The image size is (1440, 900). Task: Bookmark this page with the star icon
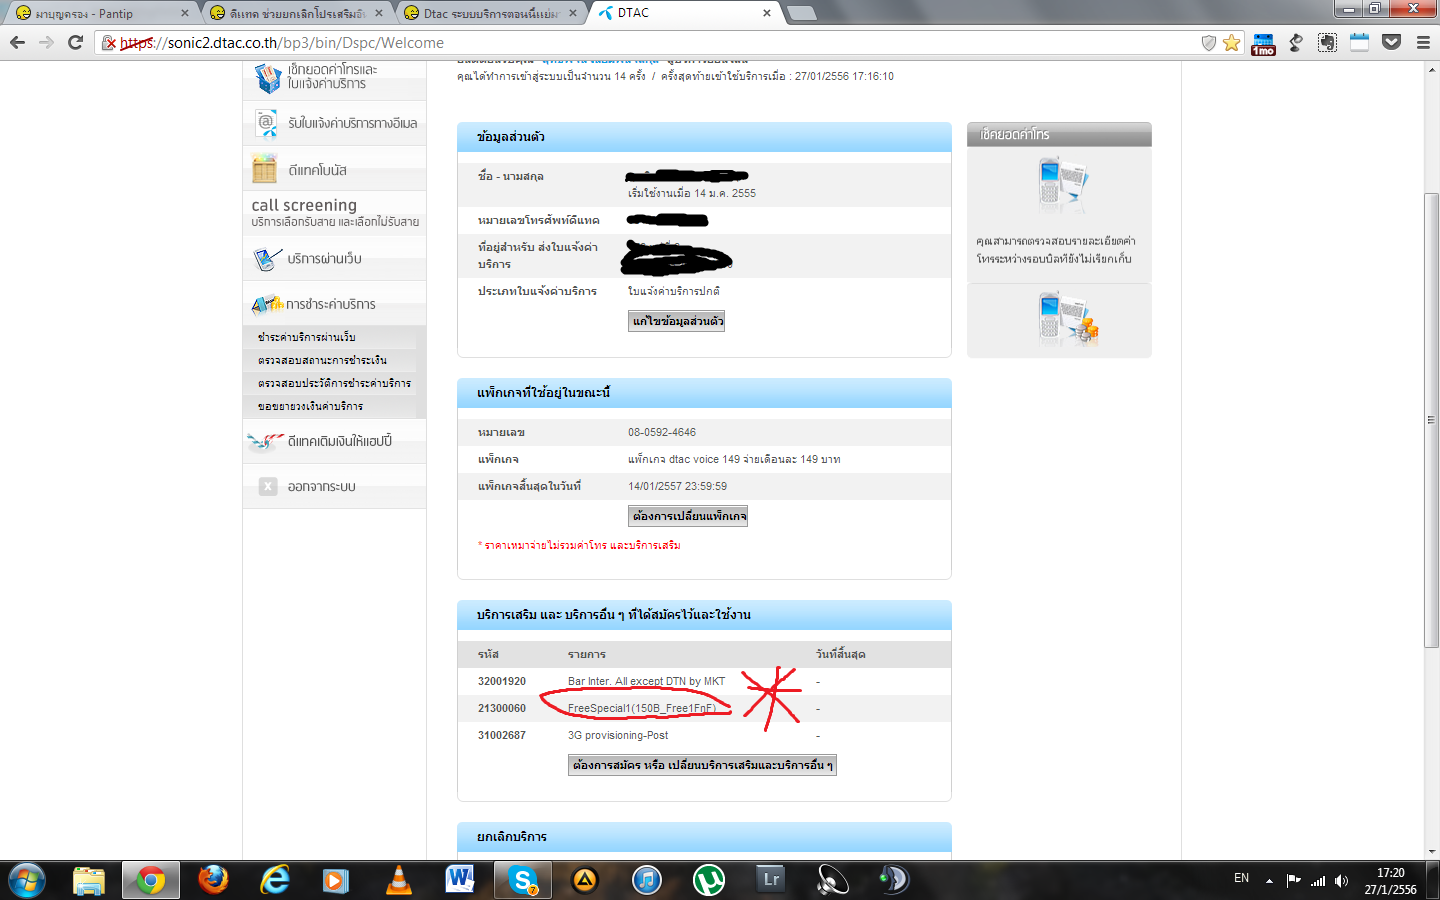pos(1231,42)
